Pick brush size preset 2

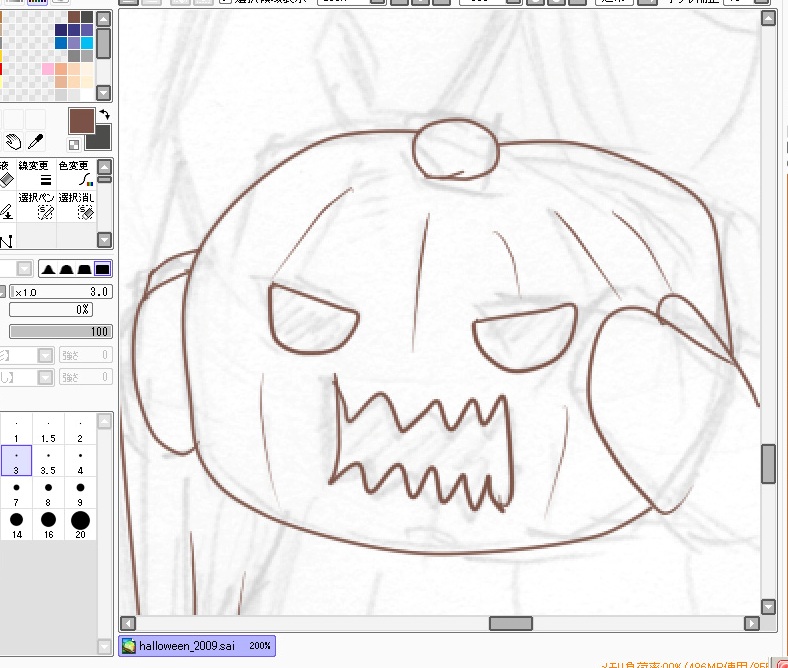80,429
